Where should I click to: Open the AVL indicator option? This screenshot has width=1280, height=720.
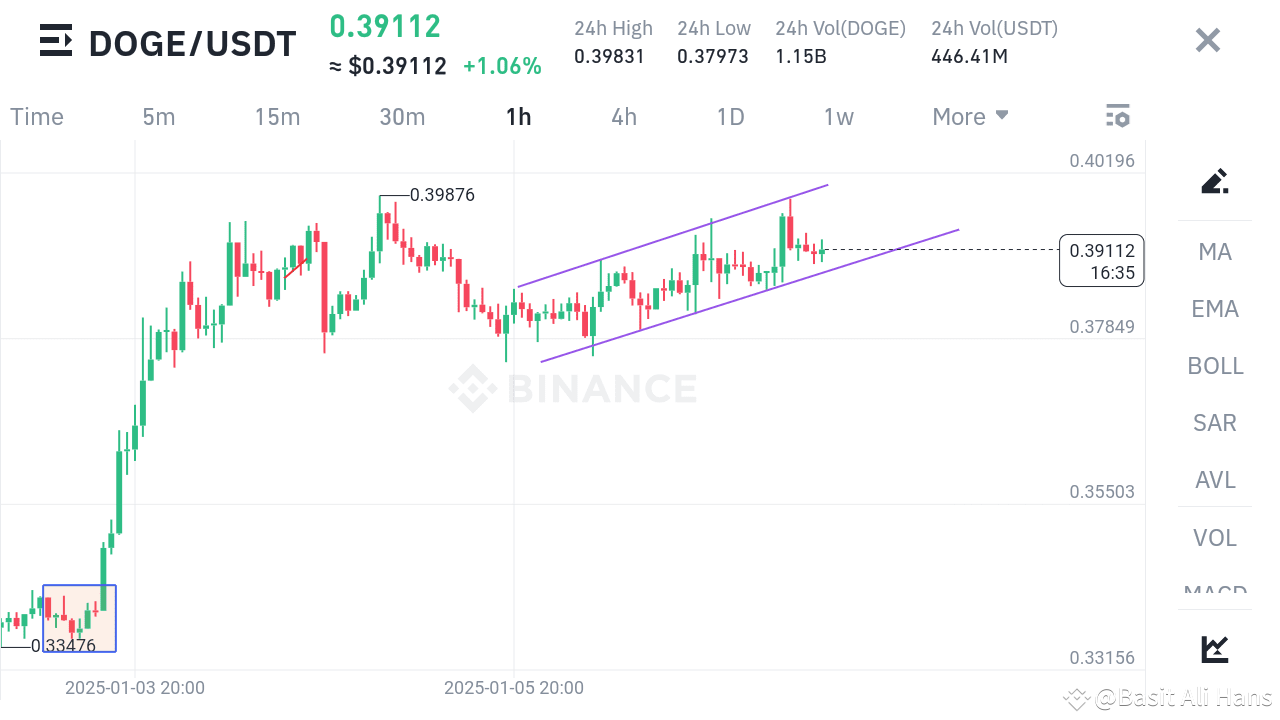pyautogui.click(x=1214, y=480)
